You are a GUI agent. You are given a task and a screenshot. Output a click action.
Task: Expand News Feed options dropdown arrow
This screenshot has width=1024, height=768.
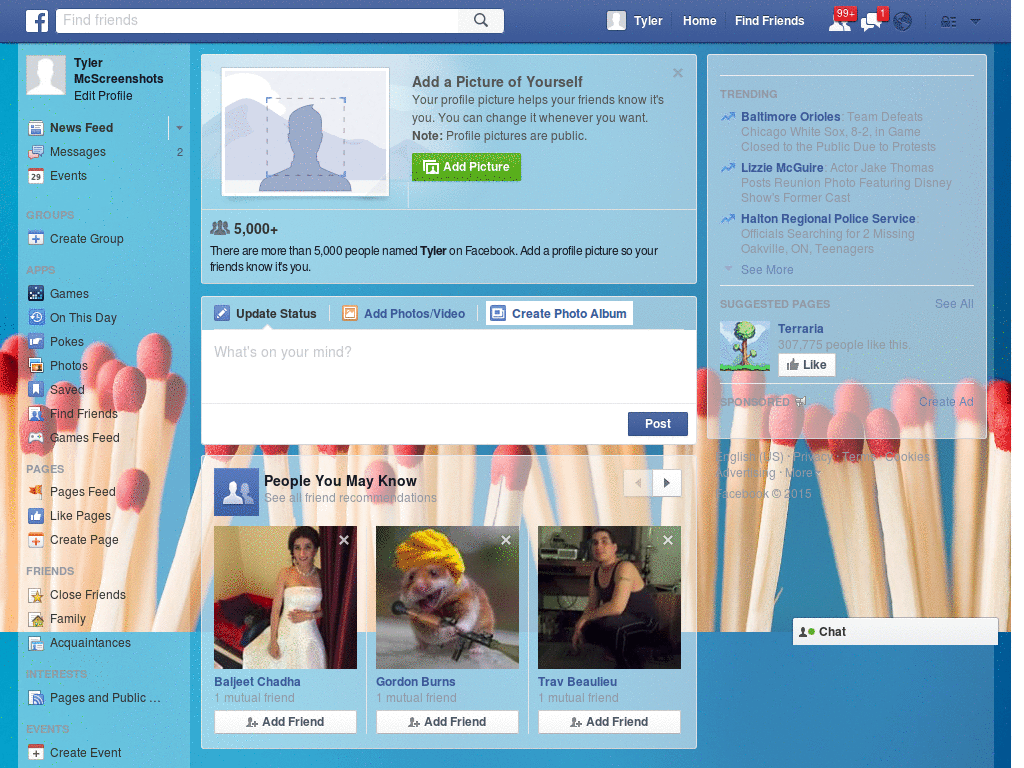point(179,128)
